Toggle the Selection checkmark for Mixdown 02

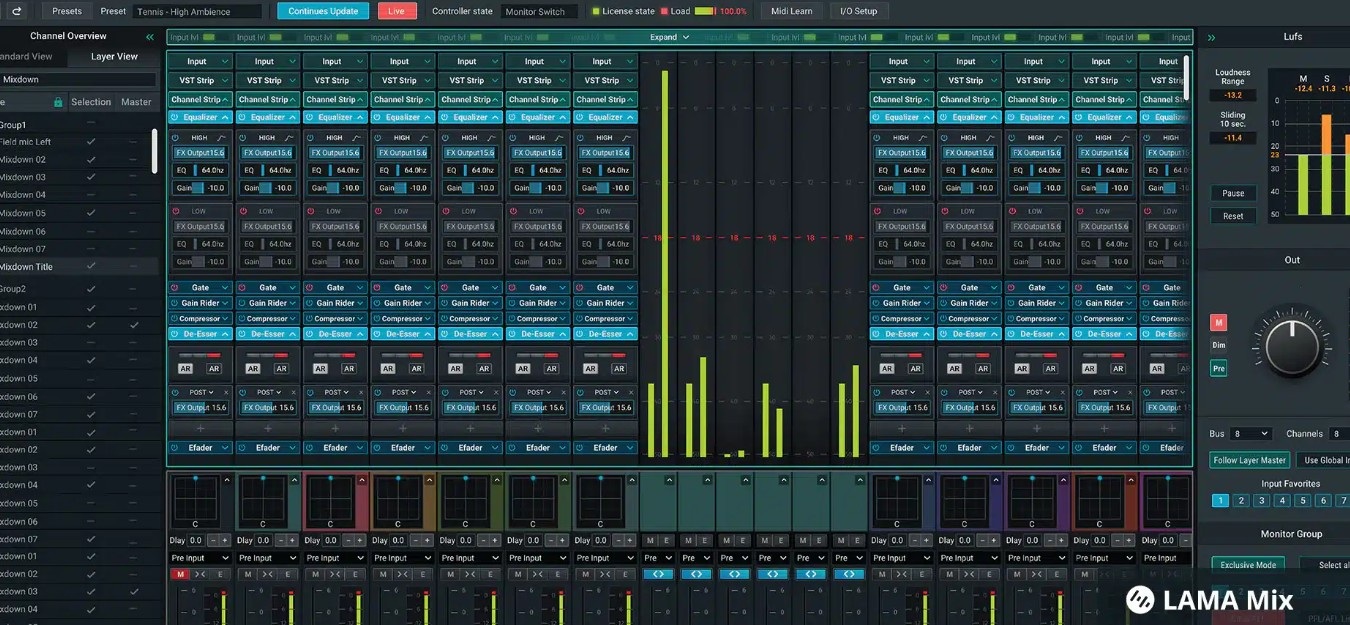coord(91,160)
